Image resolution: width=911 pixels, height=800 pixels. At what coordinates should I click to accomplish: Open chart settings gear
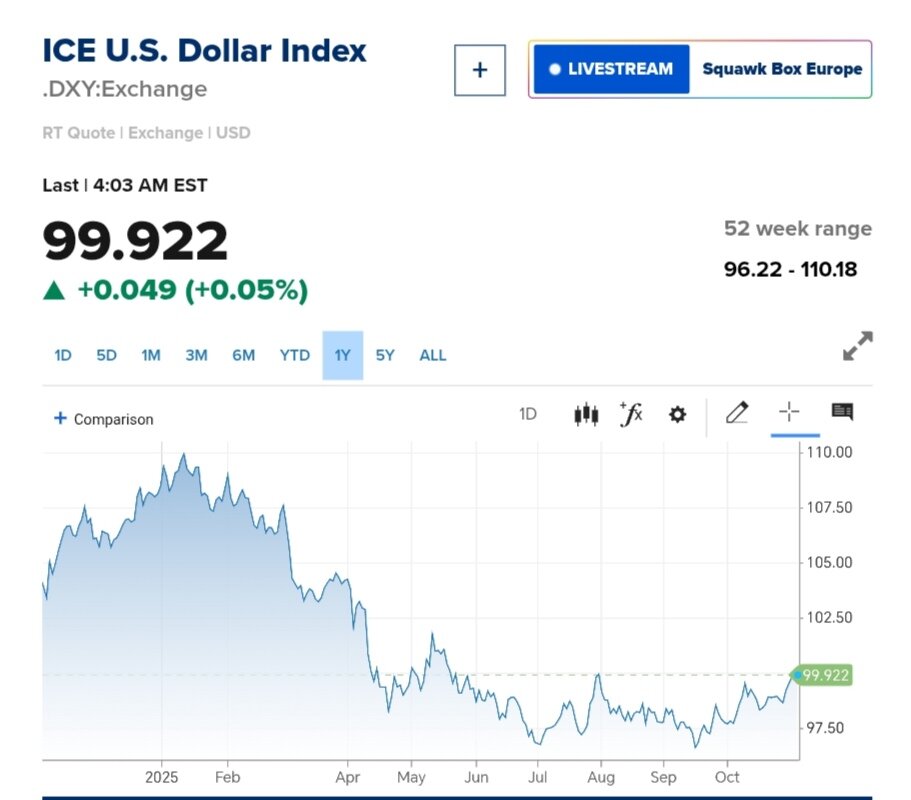click(x=677, y=414)
